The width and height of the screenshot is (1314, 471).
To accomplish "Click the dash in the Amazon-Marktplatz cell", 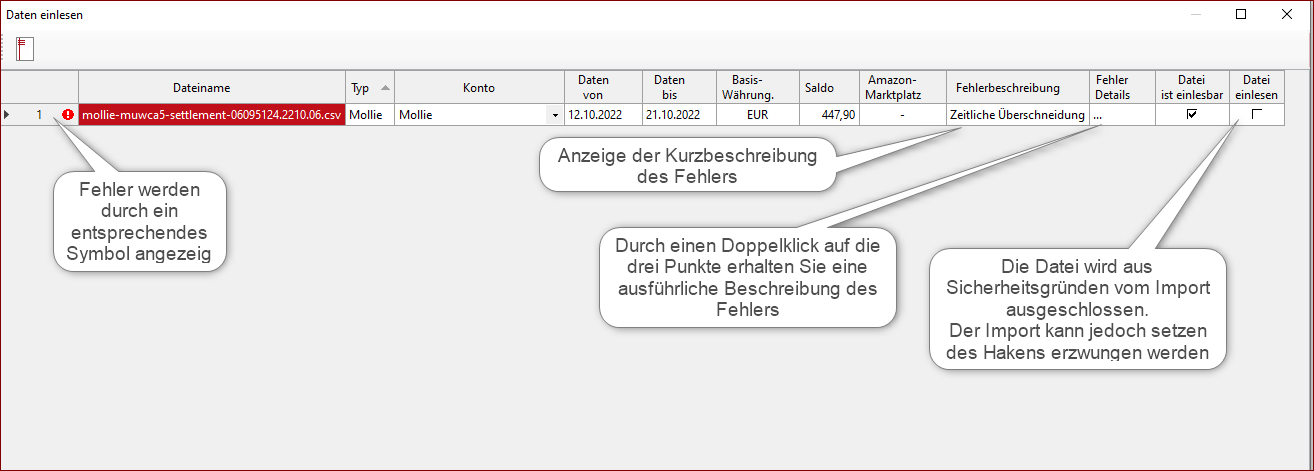I will point(902,115).
